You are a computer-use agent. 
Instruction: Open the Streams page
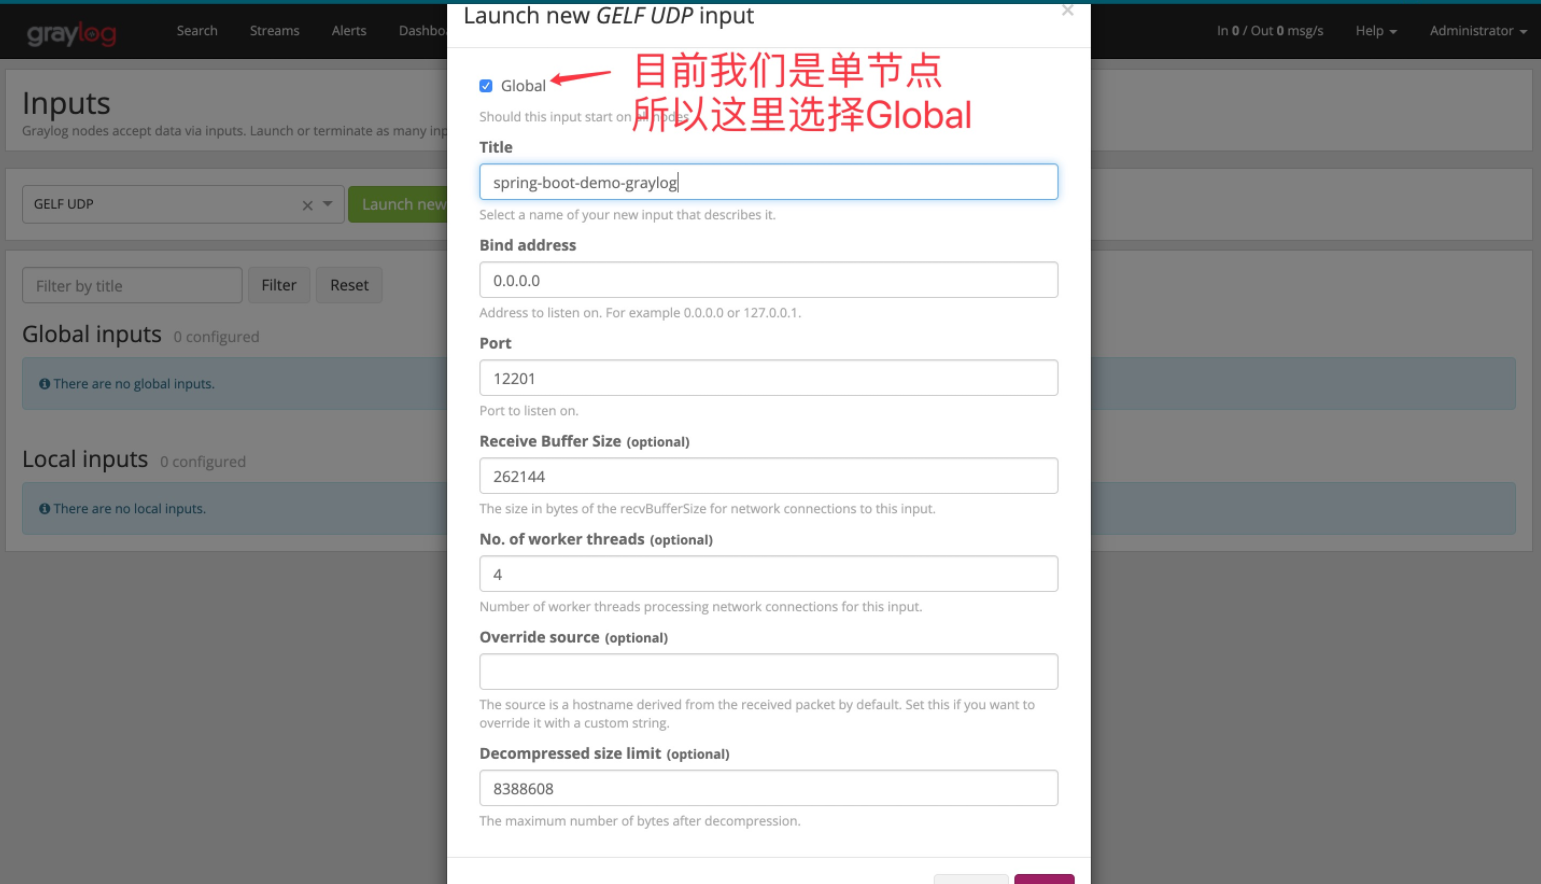(x=274, y=30)
